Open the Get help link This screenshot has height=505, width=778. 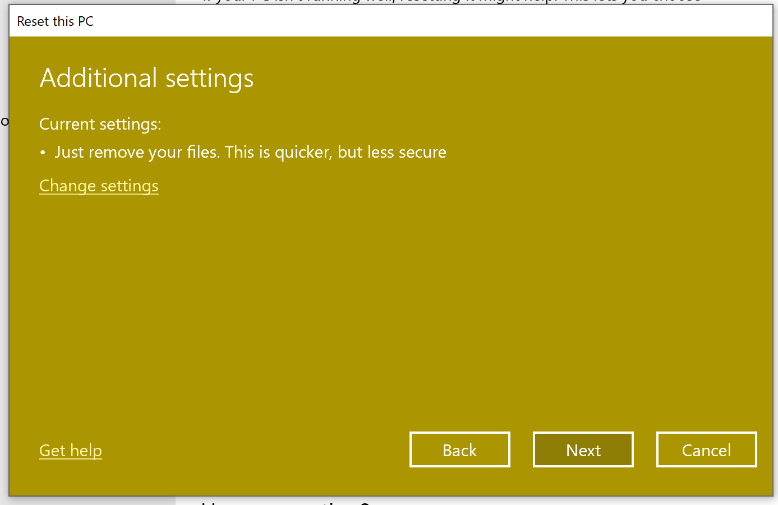[x=70, y=451]
